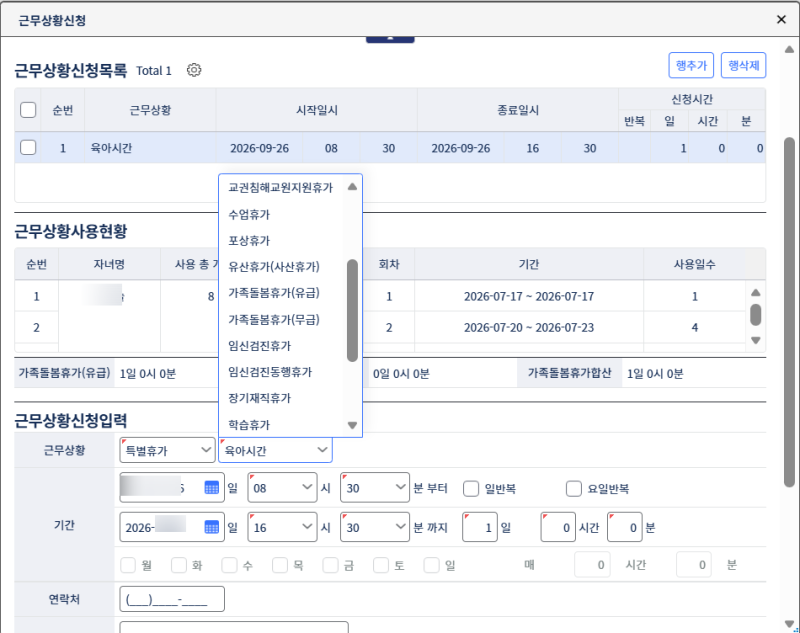This screenshot has height=633, width=800.
Task: Close the 근무상황신청 dialog
Action: tap(781, 19)
